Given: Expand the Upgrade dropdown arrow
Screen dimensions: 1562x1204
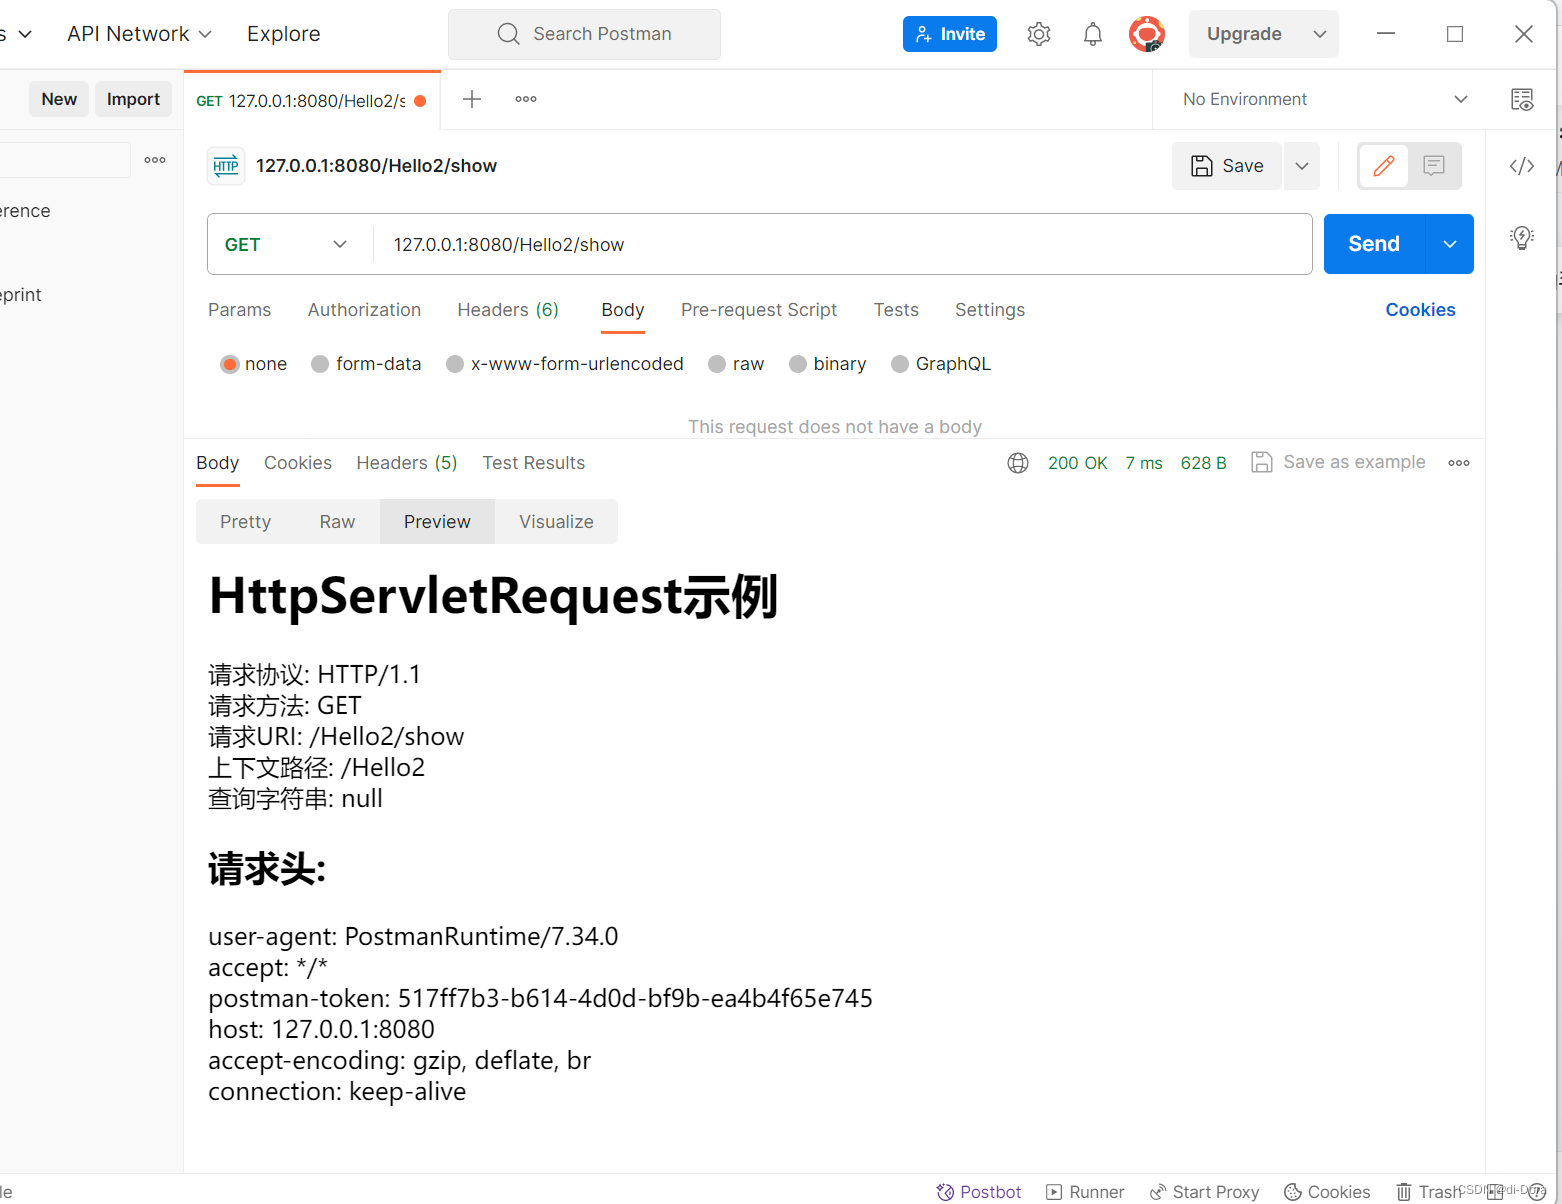Looking at the screenshot, I should pyautogui.click(x=1320, y=34).
